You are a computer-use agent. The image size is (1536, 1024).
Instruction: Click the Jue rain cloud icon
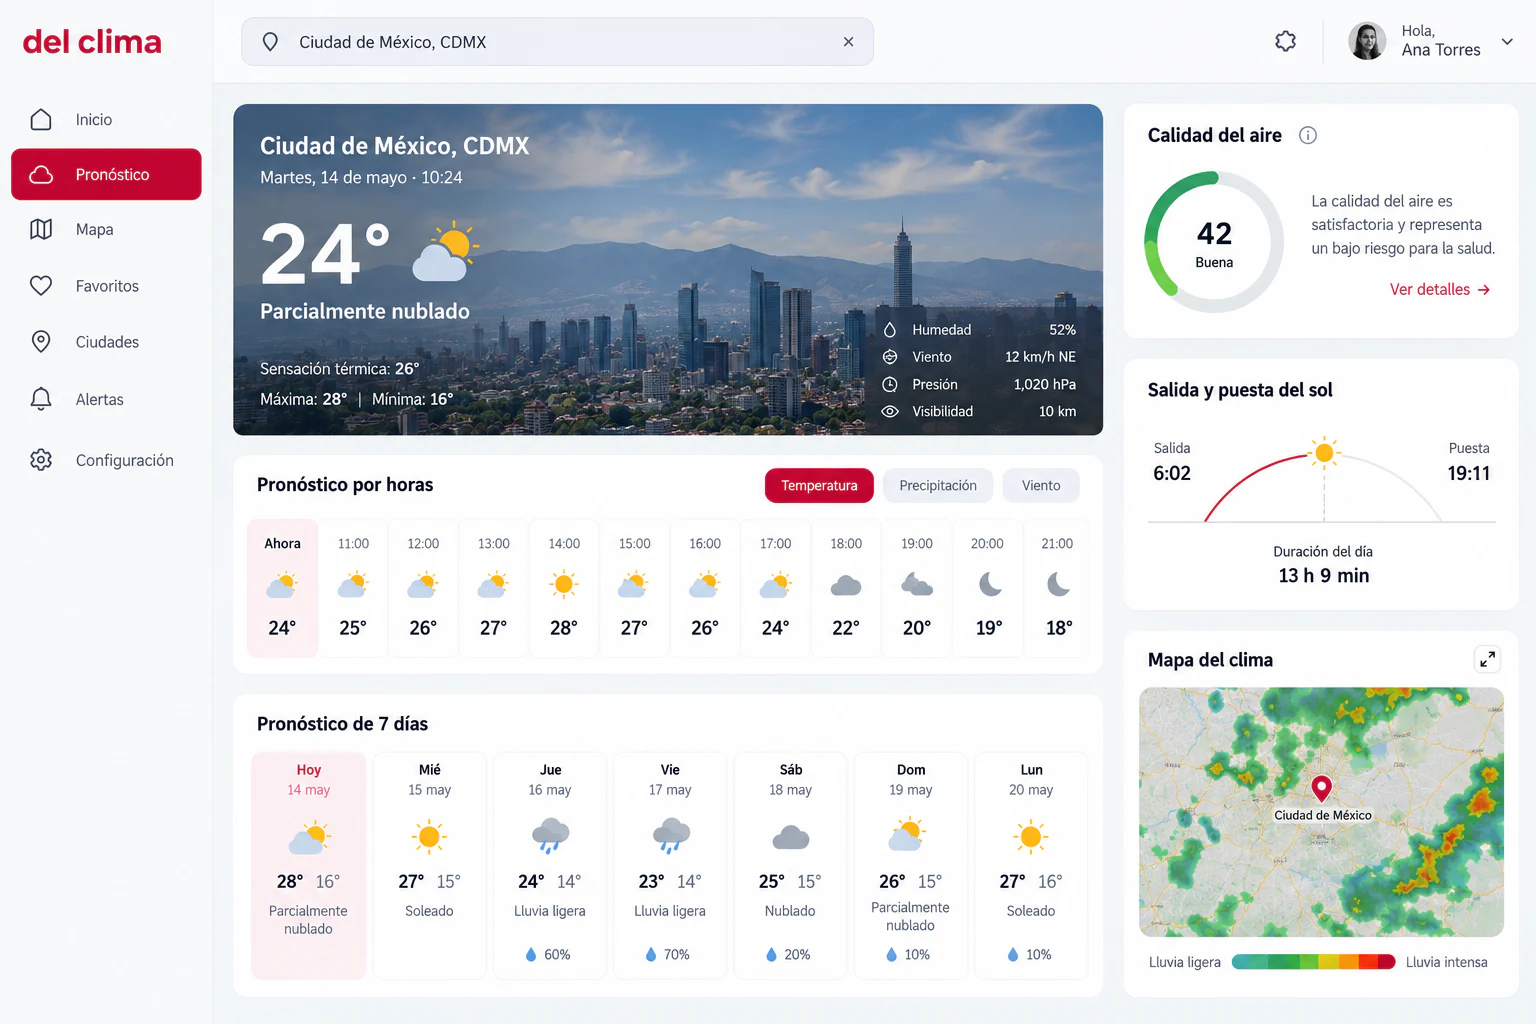point(550,836)
